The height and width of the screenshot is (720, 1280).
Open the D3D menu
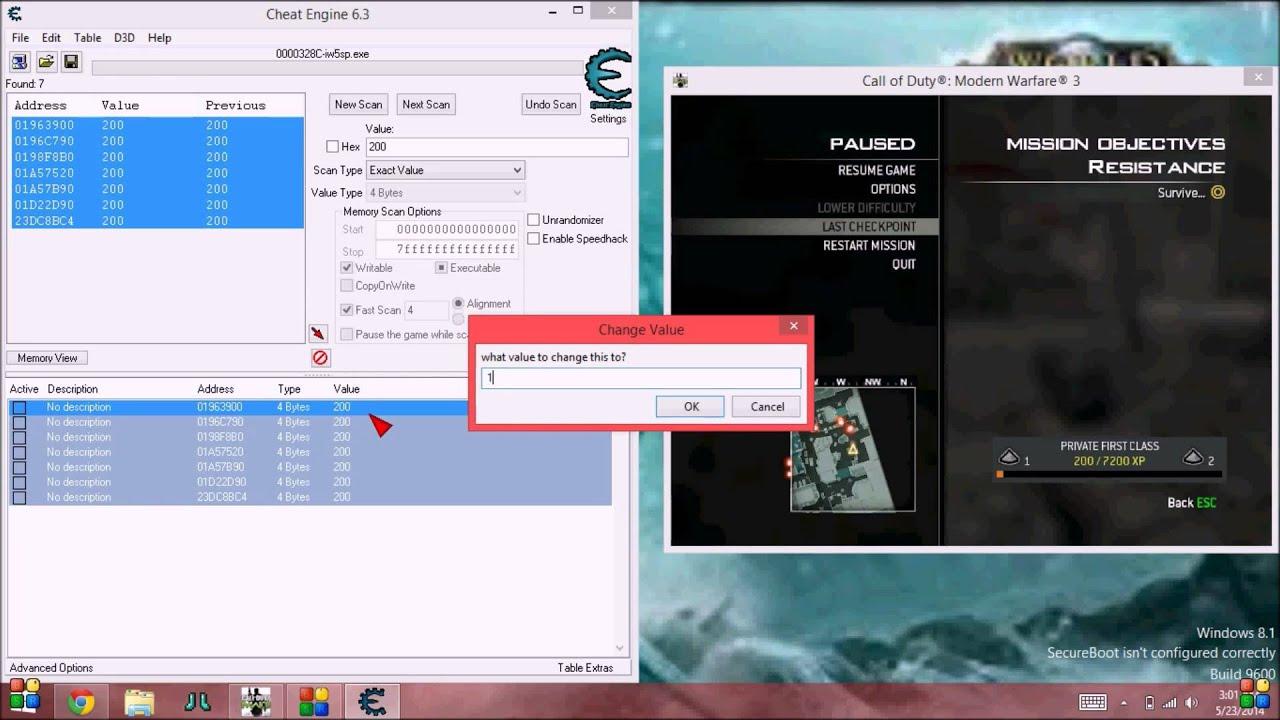[124, 38]
